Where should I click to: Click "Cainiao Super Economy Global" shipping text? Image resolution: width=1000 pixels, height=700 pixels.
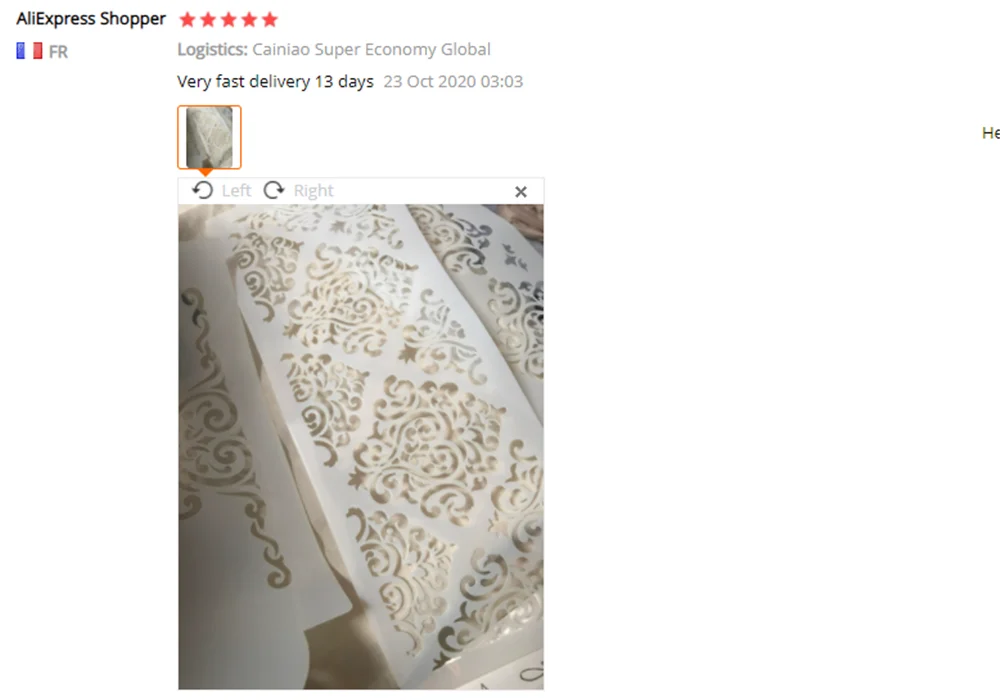pos(371,49)
